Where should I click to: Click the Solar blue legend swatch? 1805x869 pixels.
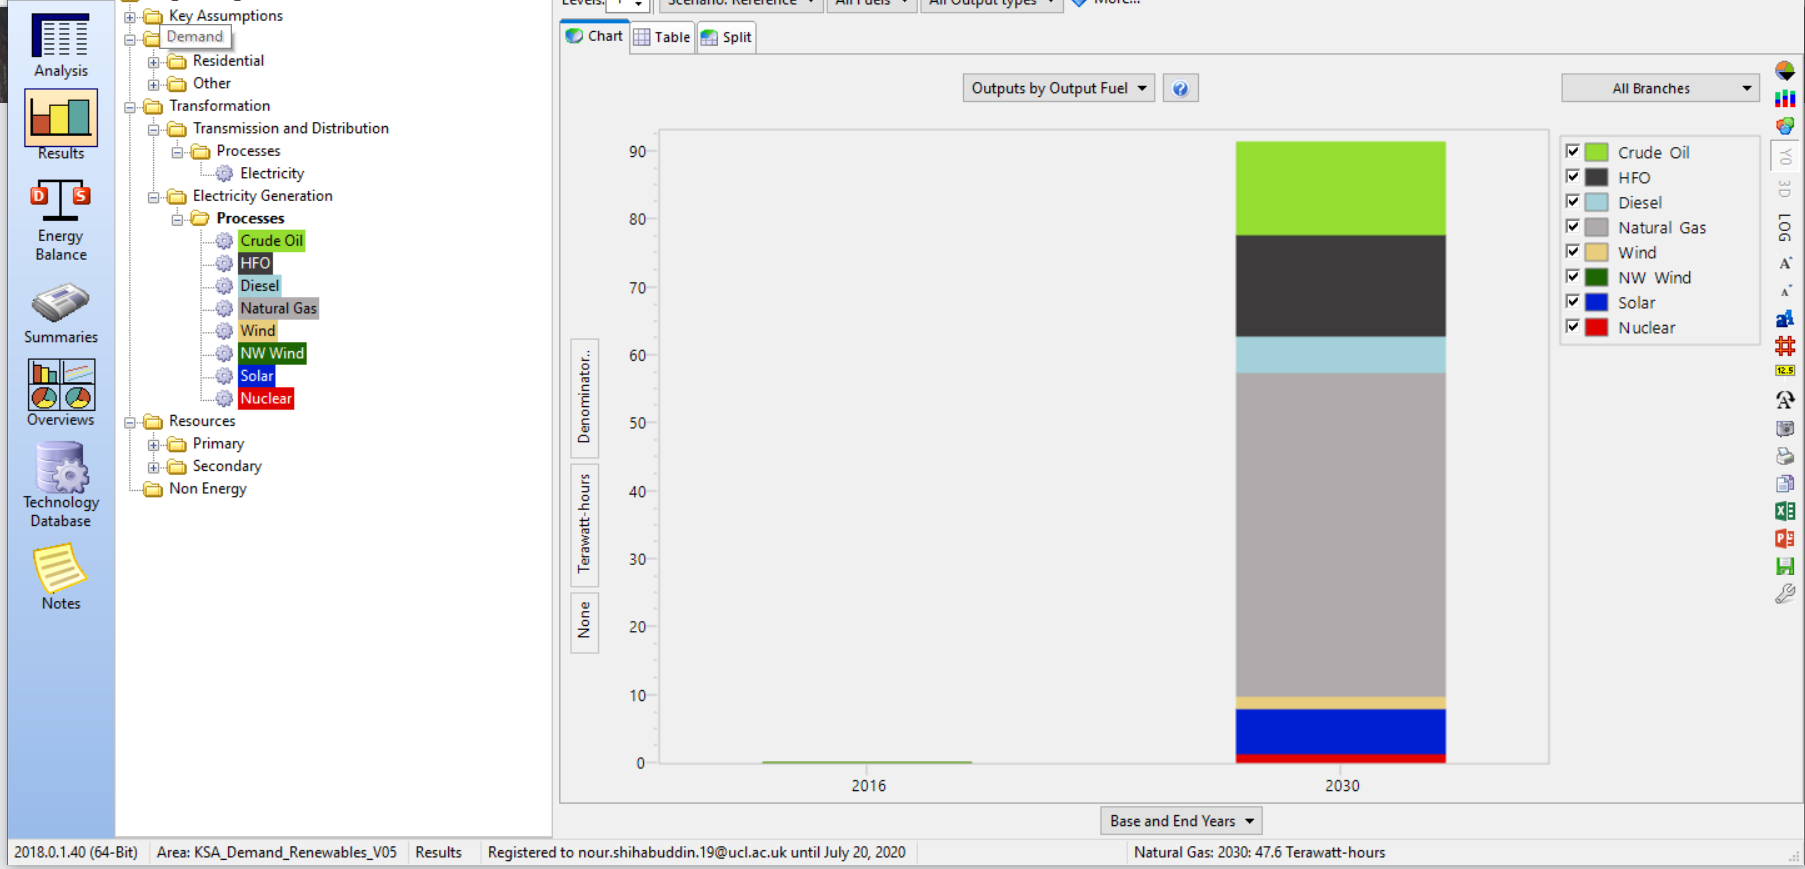(1597, 302)
